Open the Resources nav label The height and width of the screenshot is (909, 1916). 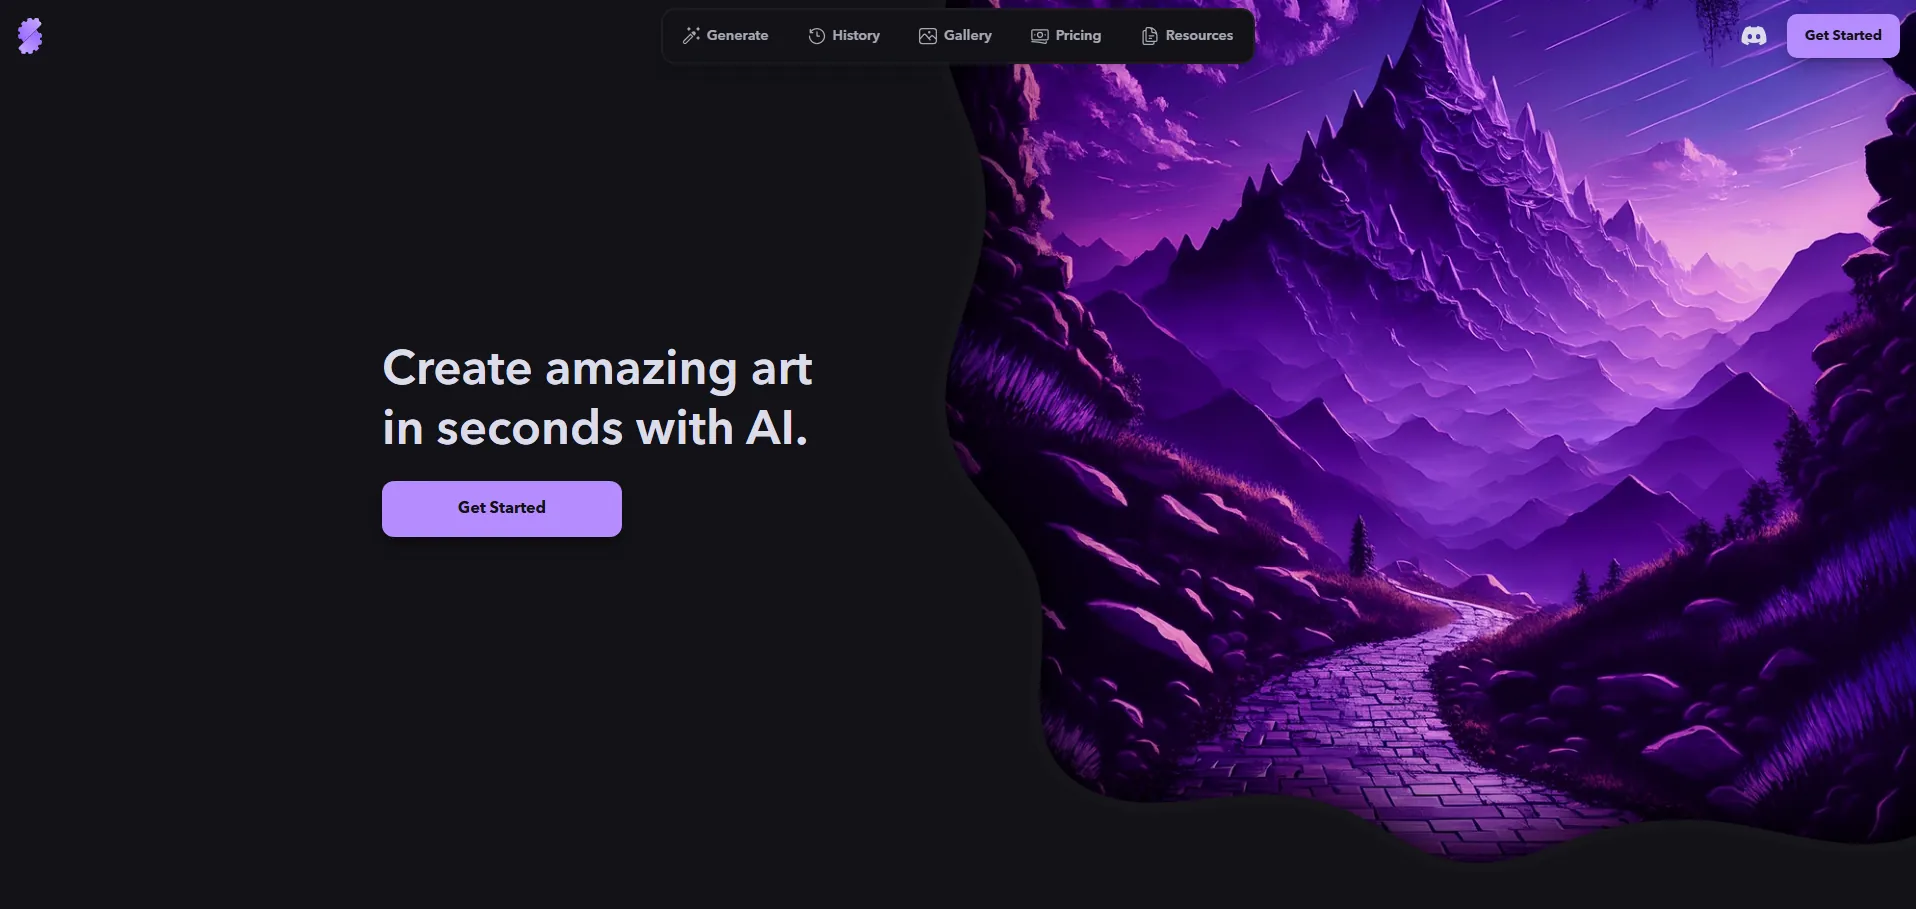[x=1199, y=35]
